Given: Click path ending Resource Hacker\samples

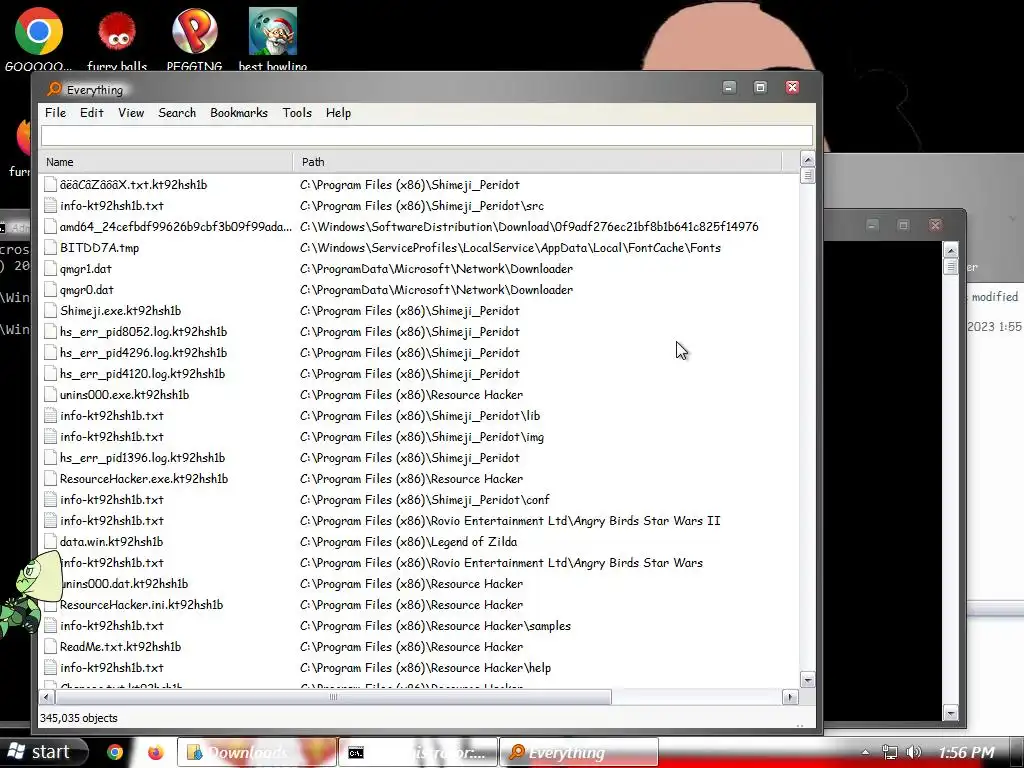Looking at the screenshot, I should [x=435, y=626].
